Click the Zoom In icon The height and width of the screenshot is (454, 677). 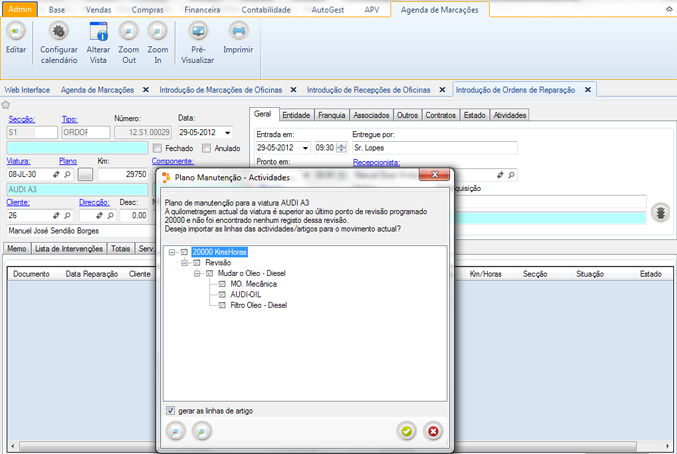pos(158,32)
